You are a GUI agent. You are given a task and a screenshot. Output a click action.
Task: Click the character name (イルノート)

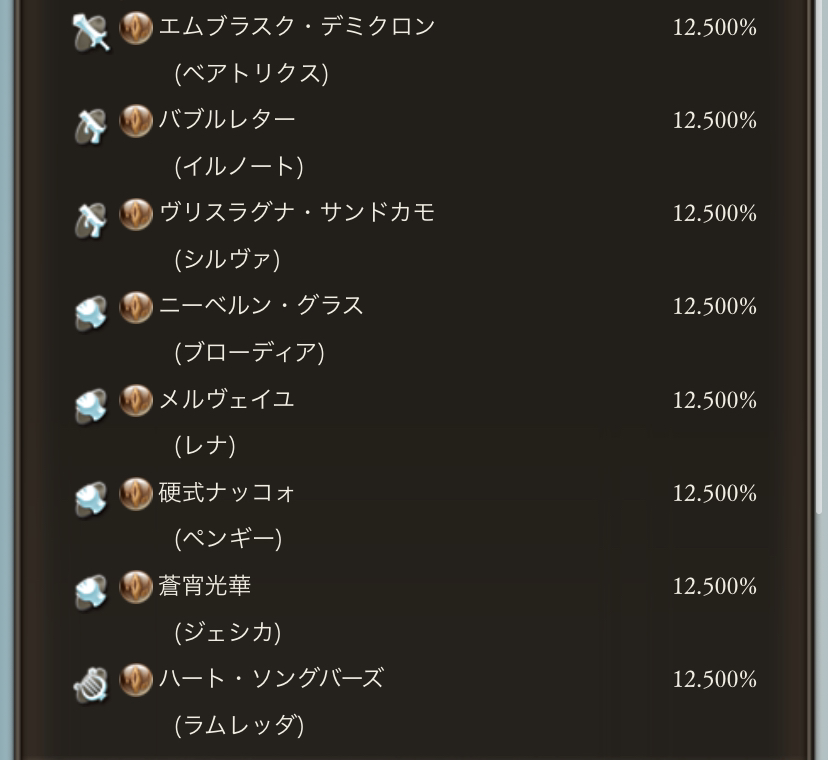[239, 166]
